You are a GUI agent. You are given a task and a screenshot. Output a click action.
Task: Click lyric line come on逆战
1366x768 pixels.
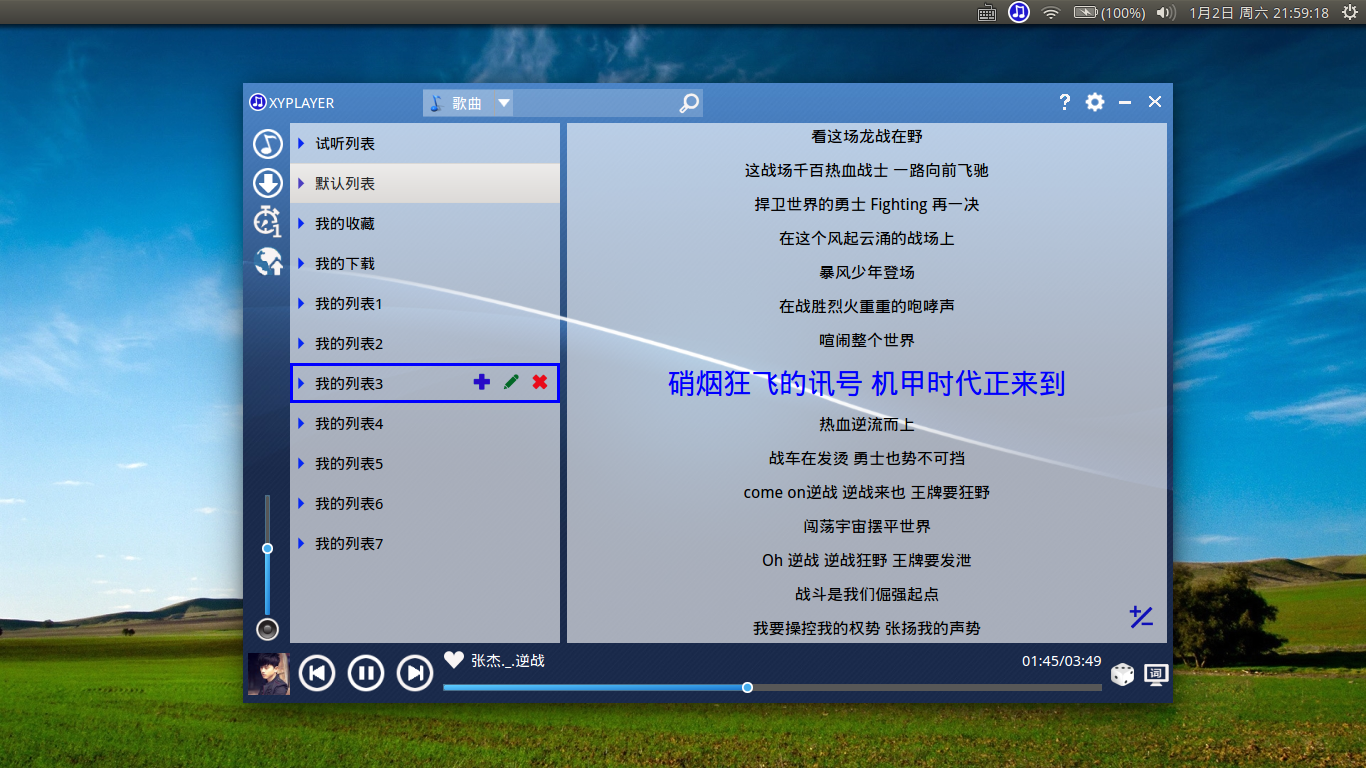click(790, 492)
